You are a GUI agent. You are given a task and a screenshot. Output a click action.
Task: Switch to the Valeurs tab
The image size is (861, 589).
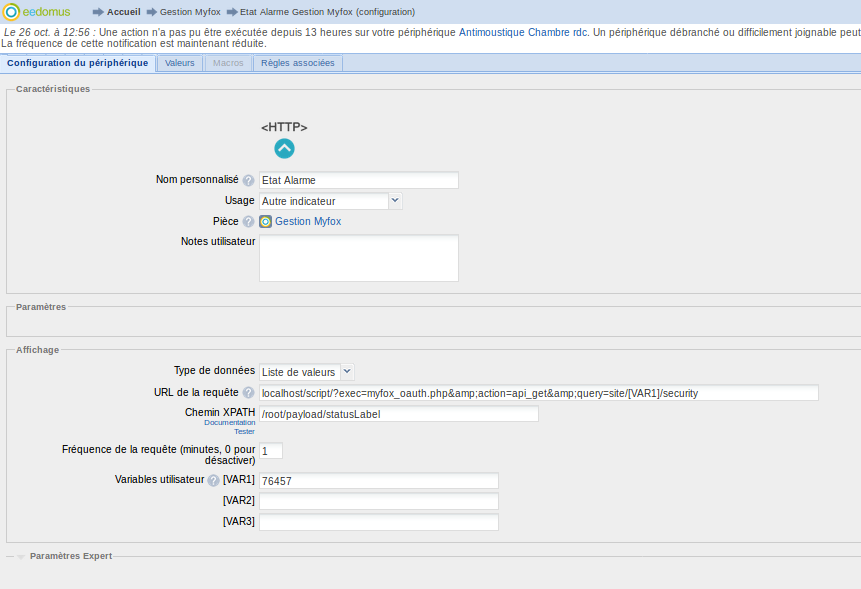(x=180, y=63)
